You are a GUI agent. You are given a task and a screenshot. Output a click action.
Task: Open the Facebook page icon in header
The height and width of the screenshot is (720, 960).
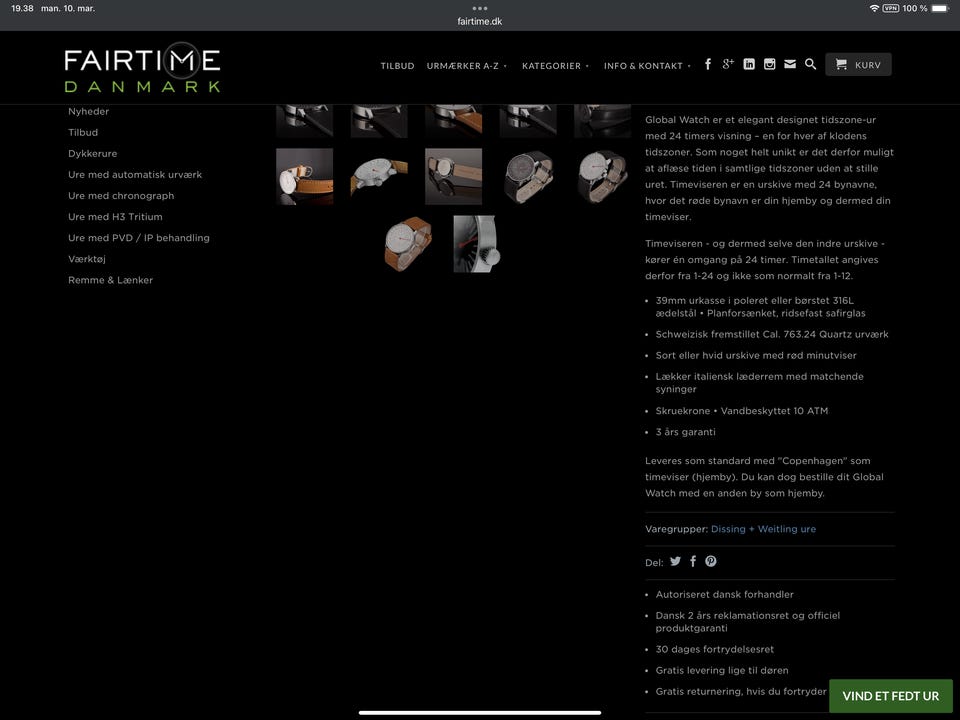point(708,64)
